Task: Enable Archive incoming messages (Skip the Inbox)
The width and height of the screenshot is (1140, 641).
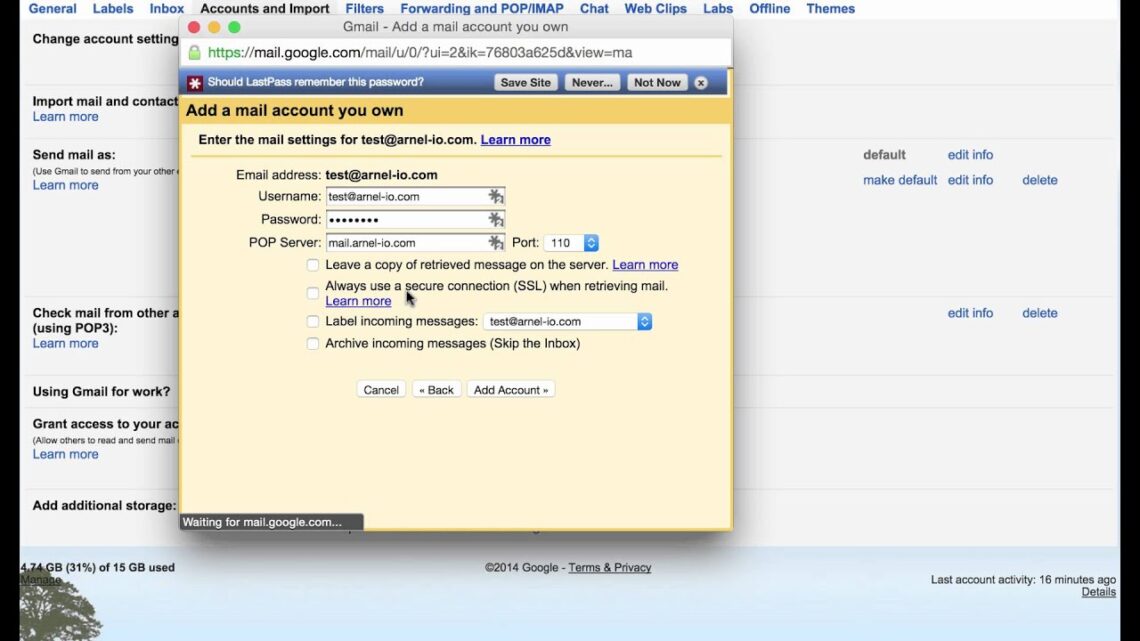Action: tap(313, 343)
